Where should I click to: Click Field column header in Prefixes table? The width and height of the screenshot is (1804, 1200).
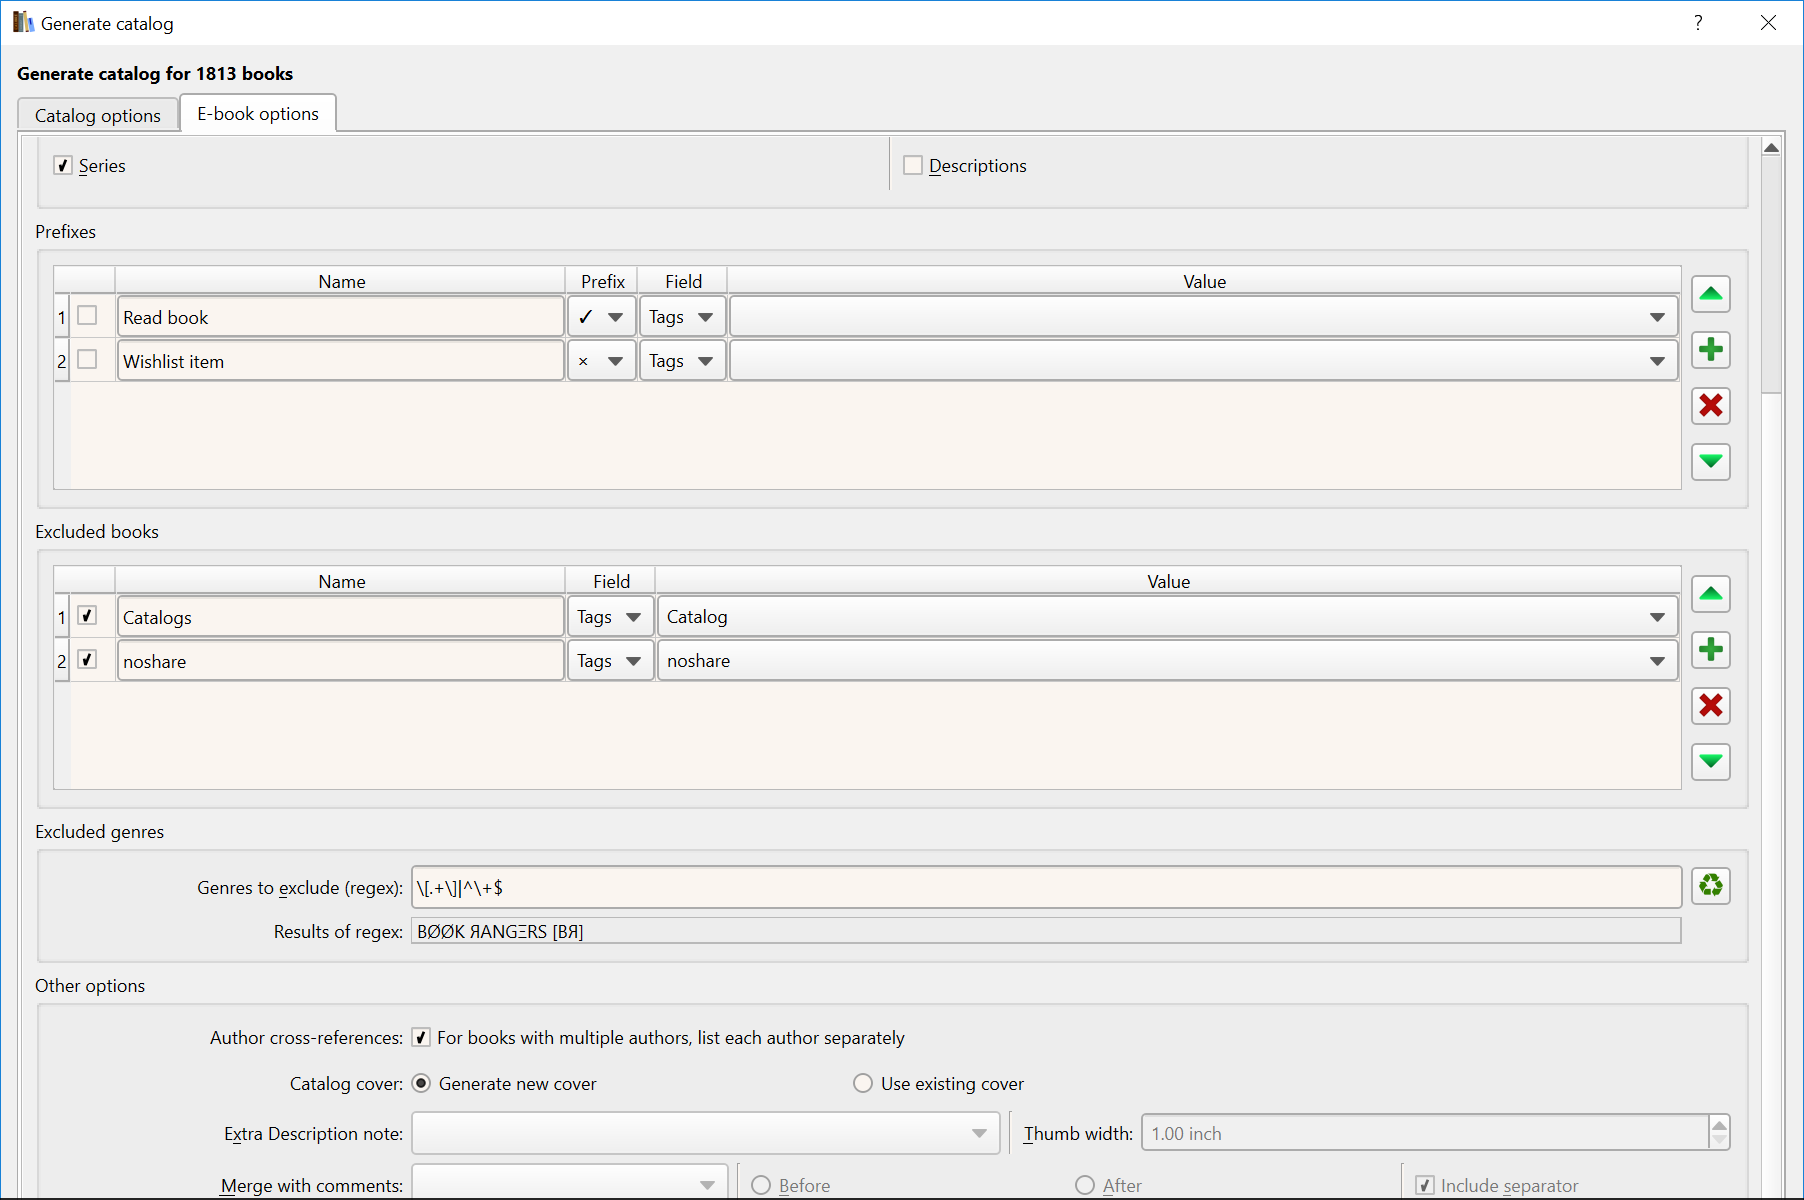tap(683, 281)
